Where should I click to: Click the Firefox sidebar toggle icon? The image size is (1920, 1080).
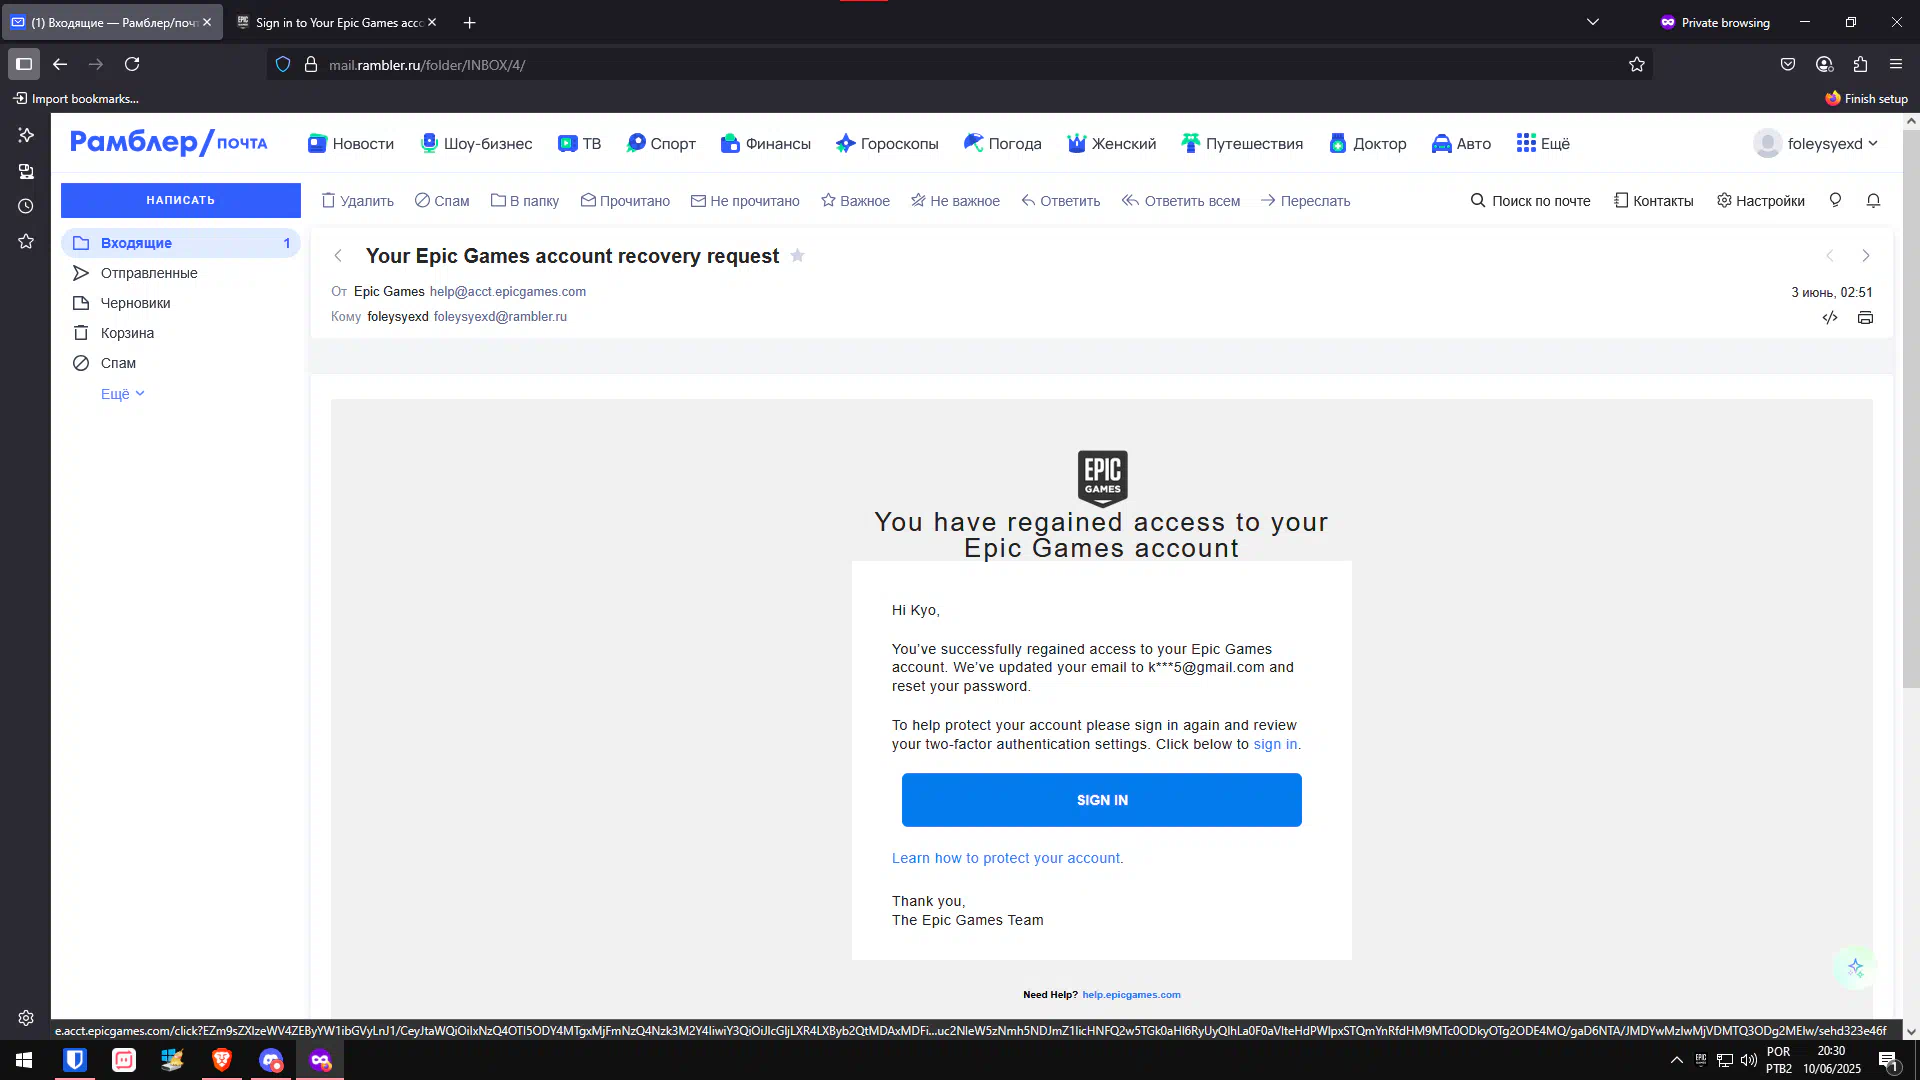[24, 64]
